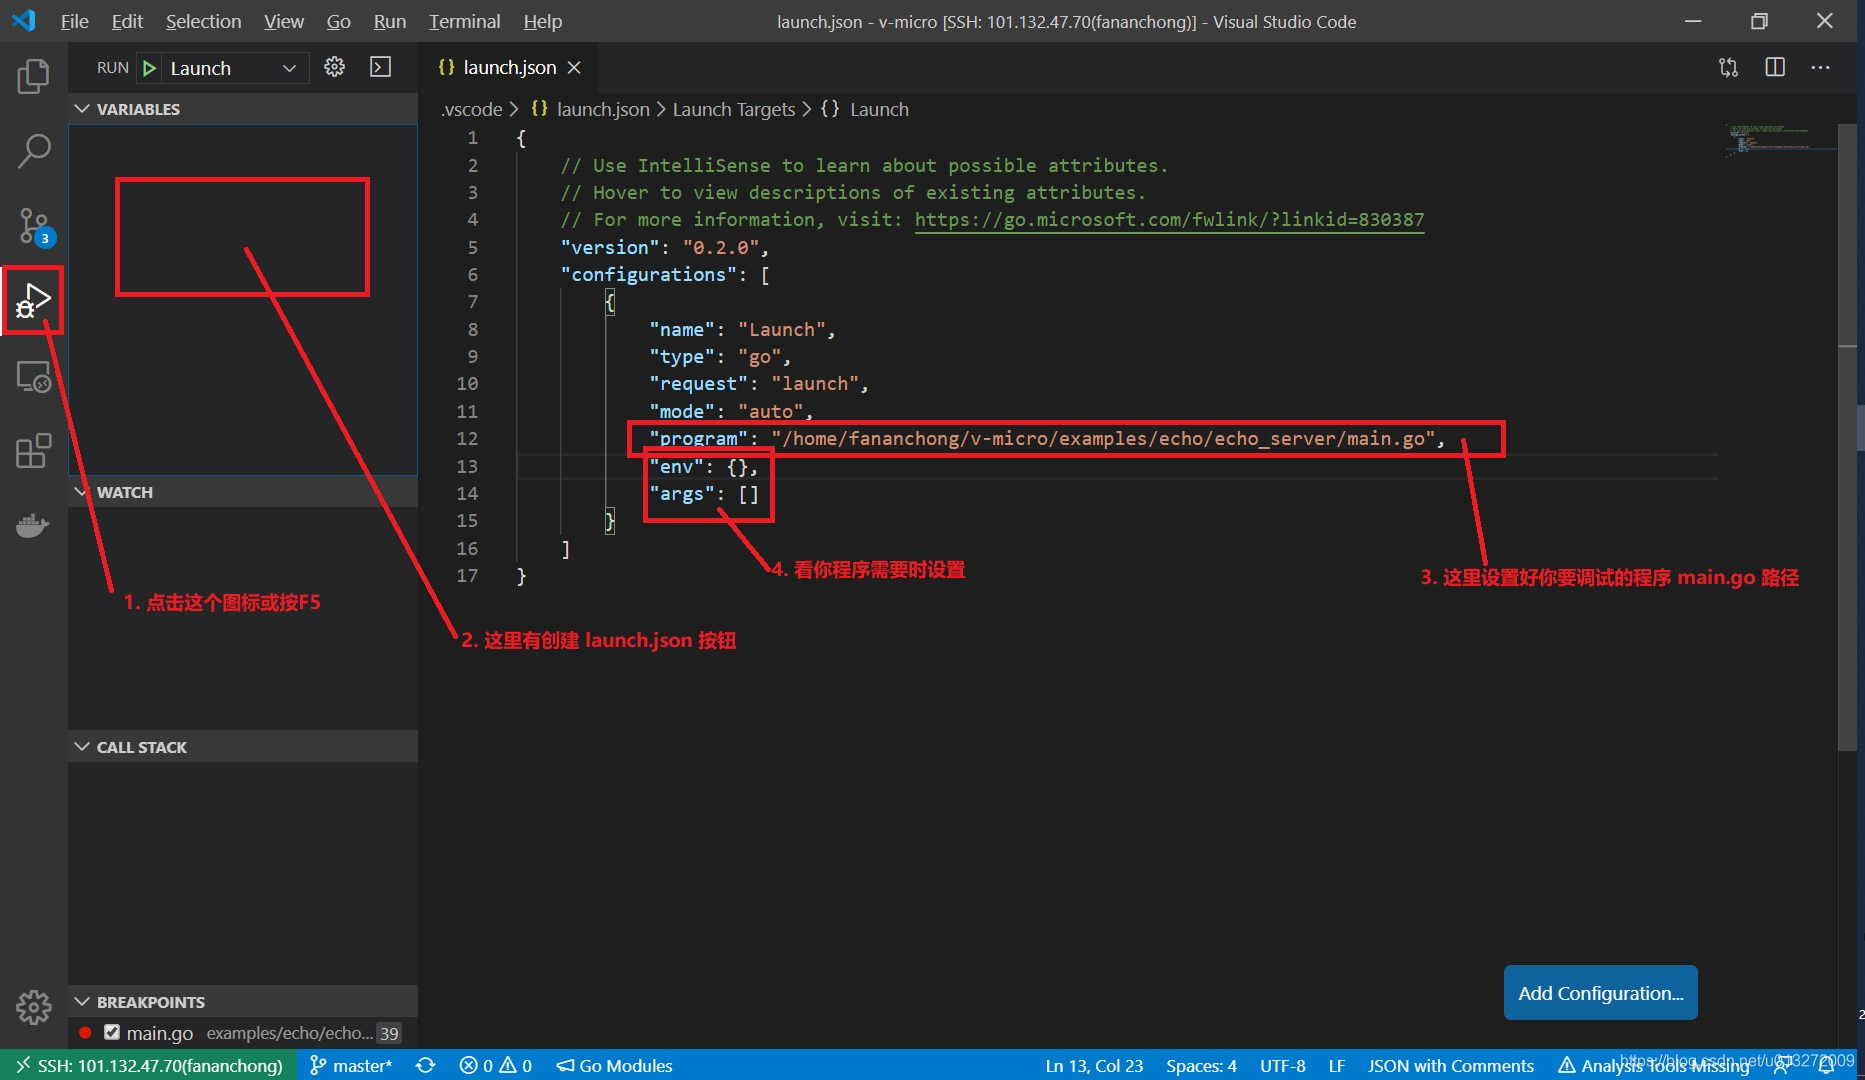This screenshot has height=1080, width=1865.
Task: Open the Selection menu
Action: coord(203,21)
